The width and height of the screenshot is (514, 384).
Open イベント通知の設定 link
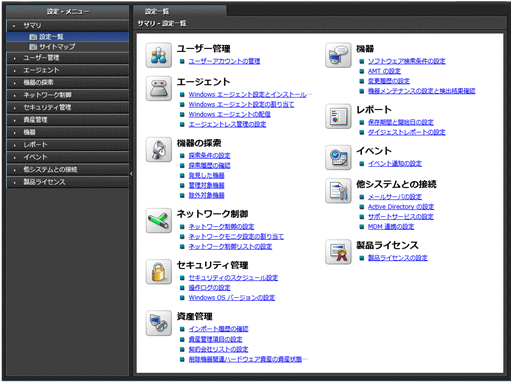[x=395, y=164]
